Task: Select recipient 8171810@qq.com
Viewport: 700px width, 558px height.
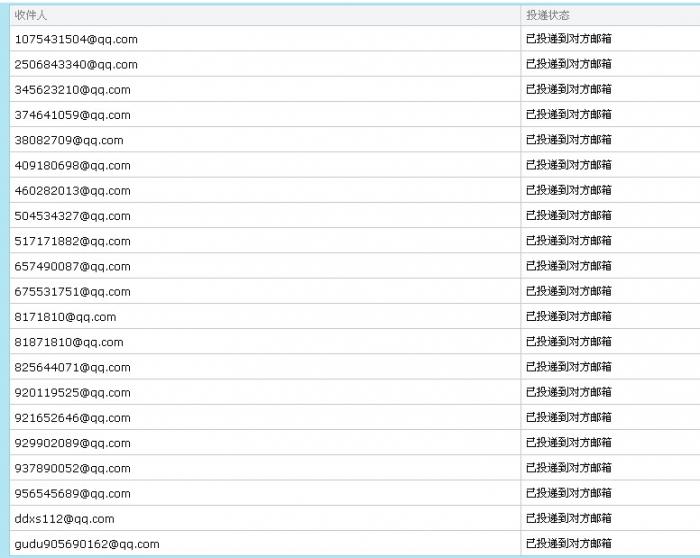Action: click(x=65, y=317)
